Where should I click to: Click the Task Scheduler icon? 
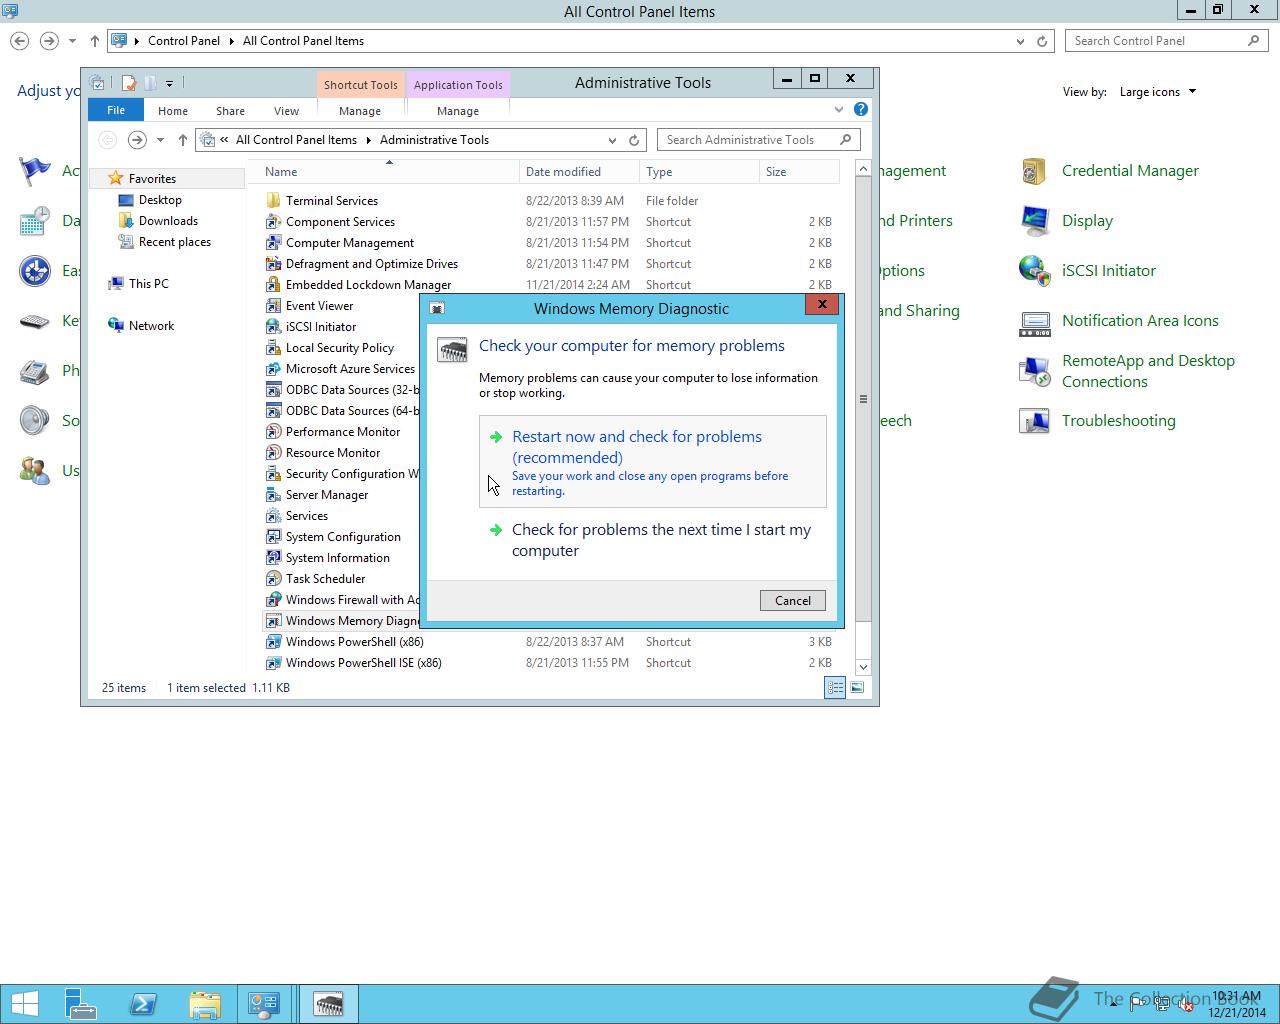273,579
